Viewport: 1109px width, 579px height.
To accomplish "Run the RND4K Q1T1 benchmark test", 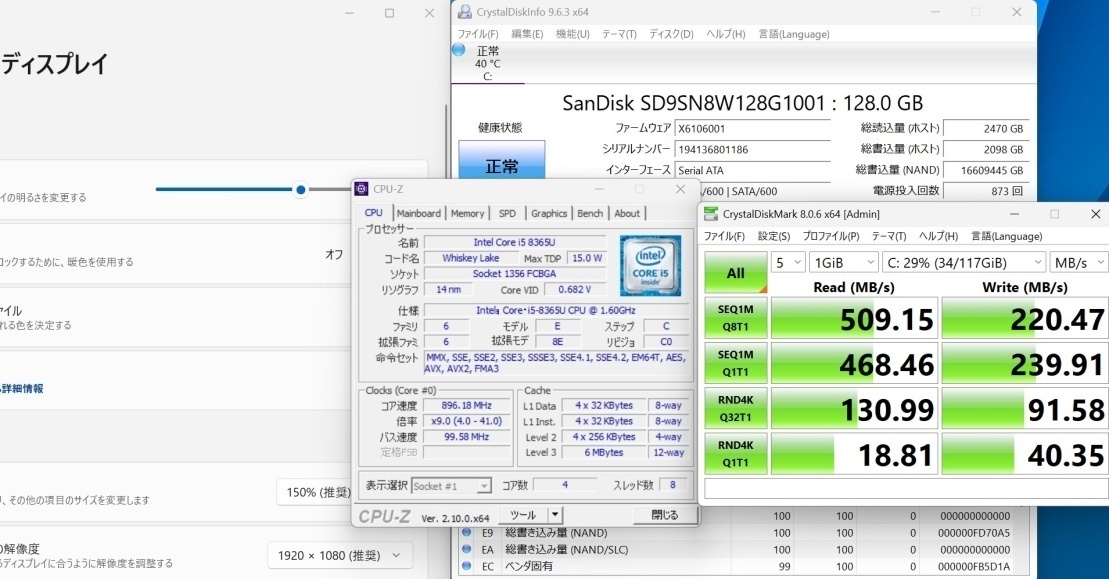I will click(x=735, y=452).
